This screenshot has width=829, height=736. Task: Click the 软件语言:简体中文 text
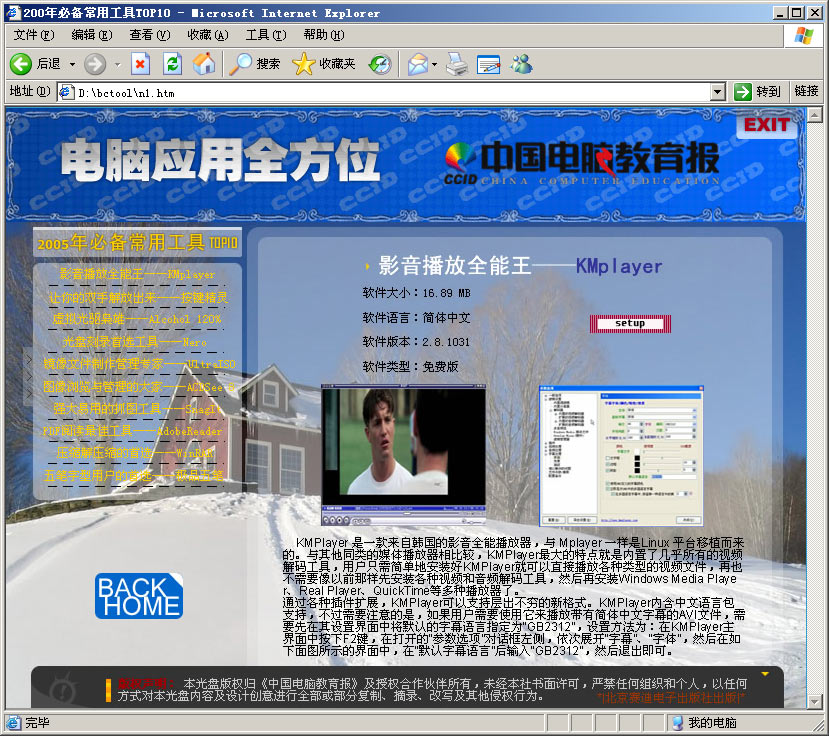tap(416, 318)
